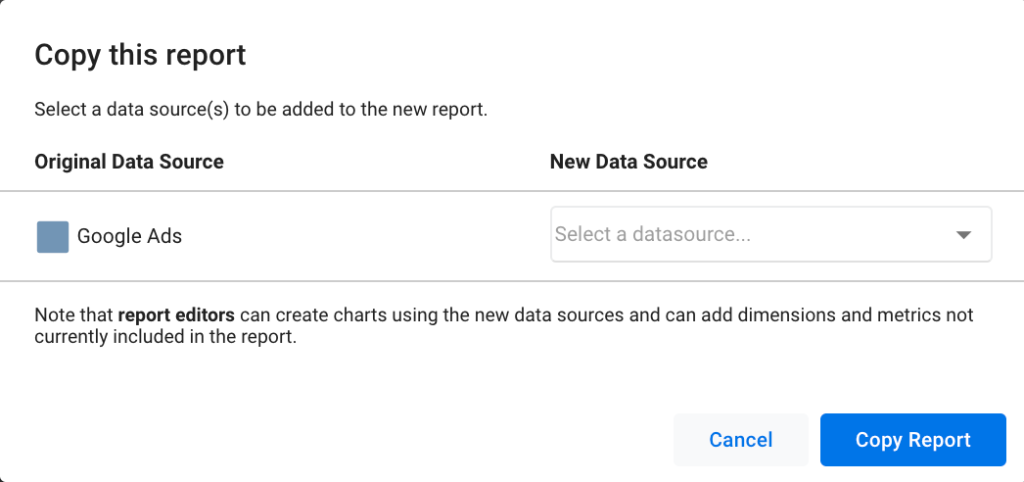Image resolution: width=1024 pixels, height=482 pixels.
Task: Click the Copy this report dialog title
Action: [140, 56]
